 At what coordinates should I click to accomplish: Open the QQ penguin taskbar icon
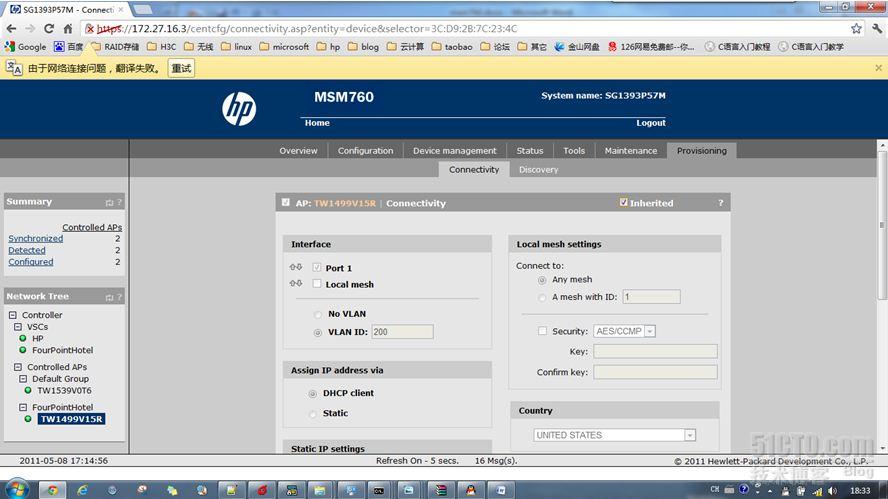(x=471, y=490)
